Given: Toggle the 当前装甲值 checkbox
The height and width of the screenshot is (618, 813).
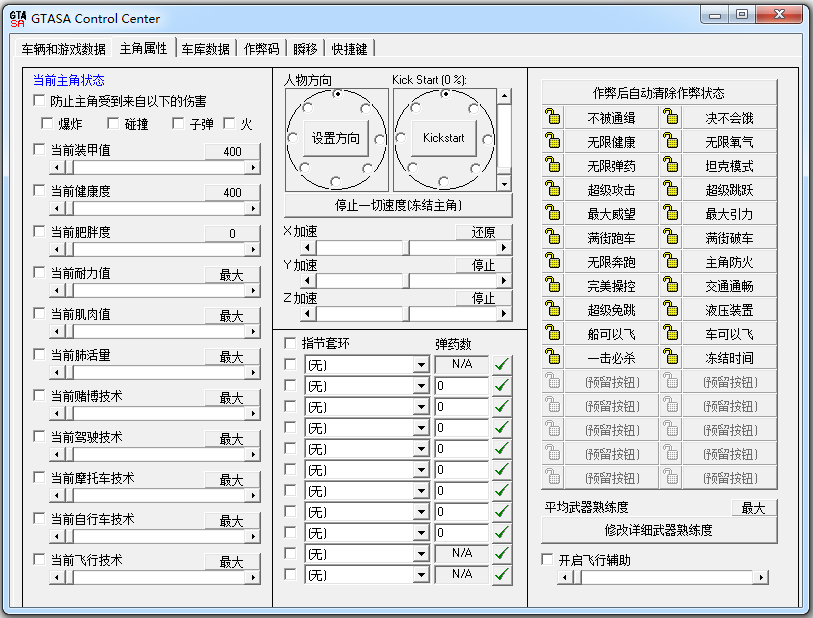Looking at the screenshot, I should 40,150.
